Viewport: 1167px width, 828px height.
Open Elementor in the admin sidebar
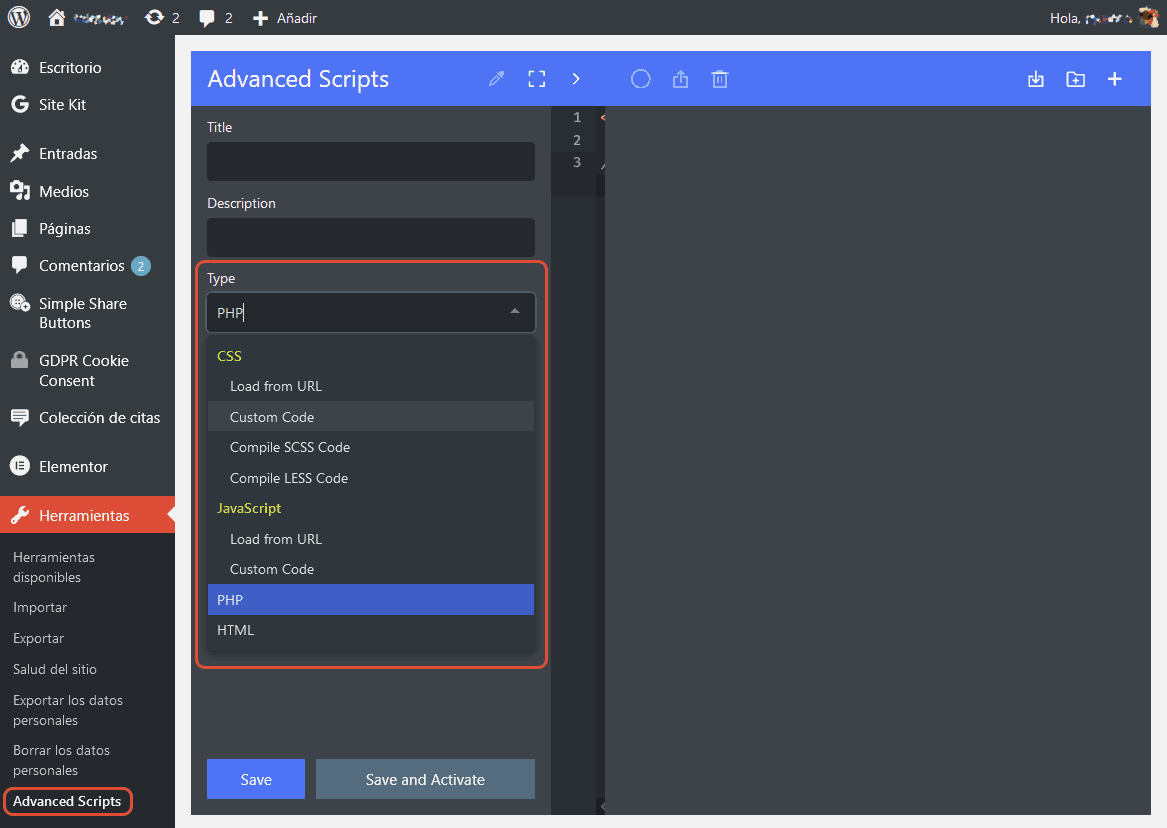click(x=73, y=467)
